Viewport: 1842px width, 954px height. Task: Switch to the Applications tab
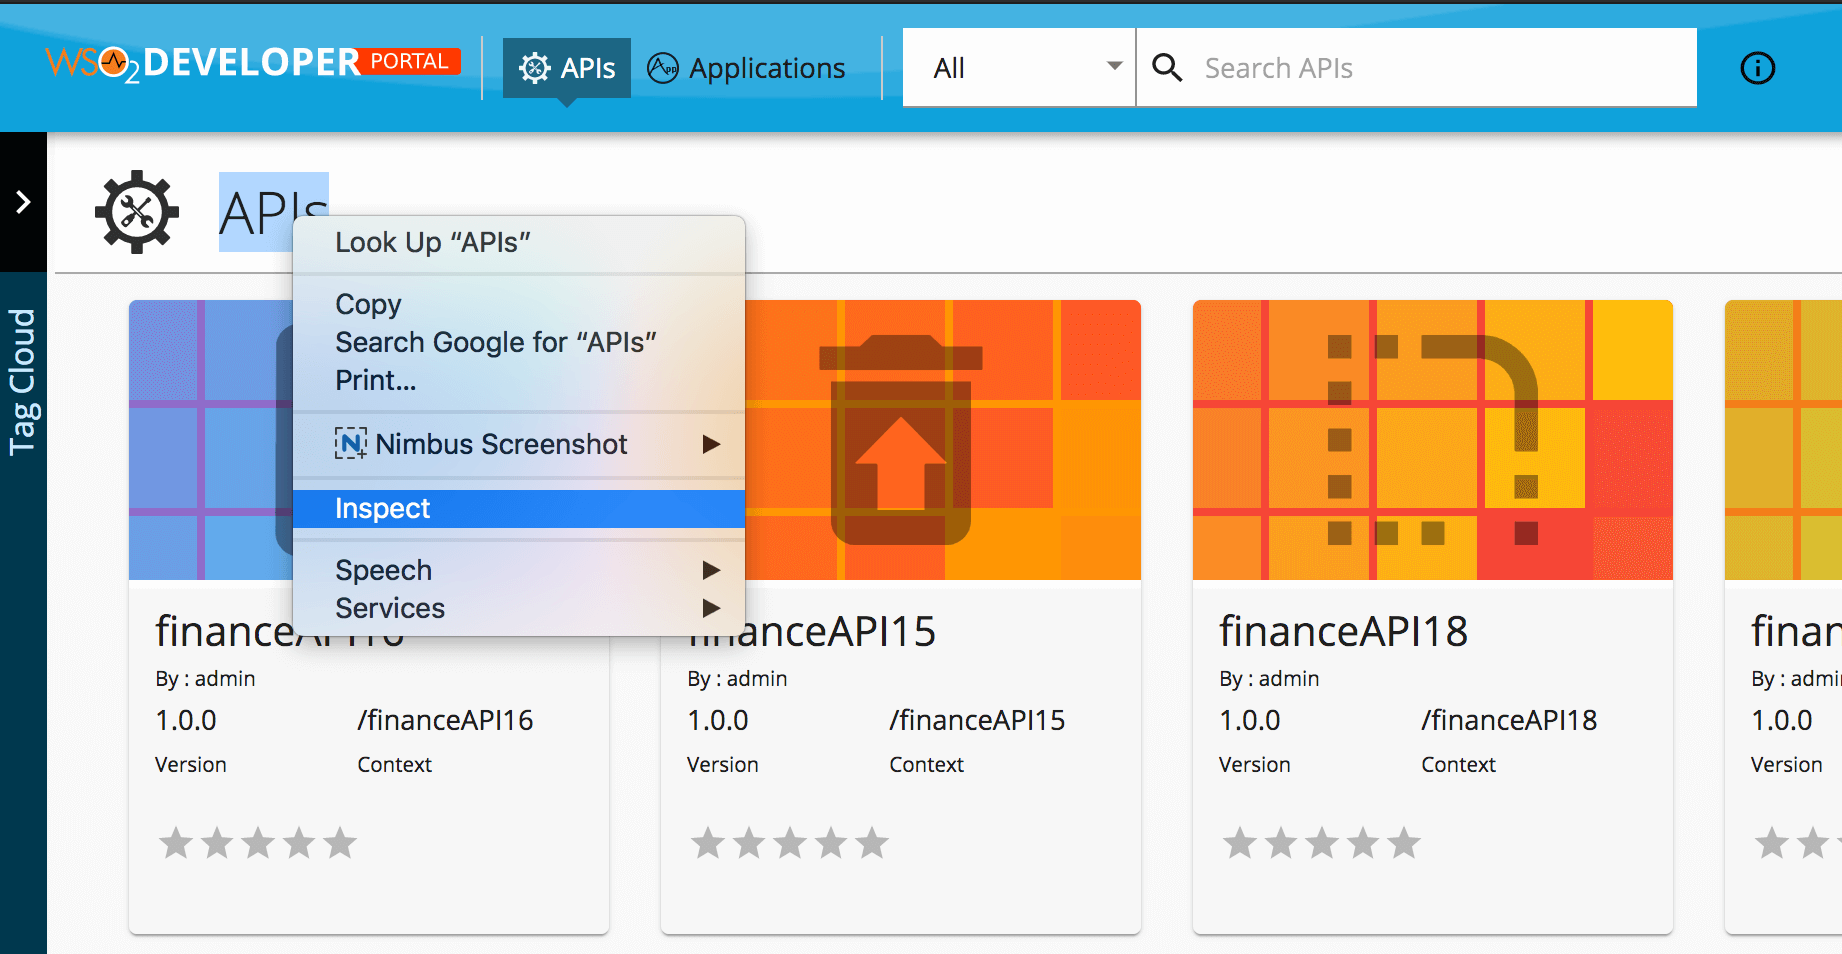[x=746, y=68]
